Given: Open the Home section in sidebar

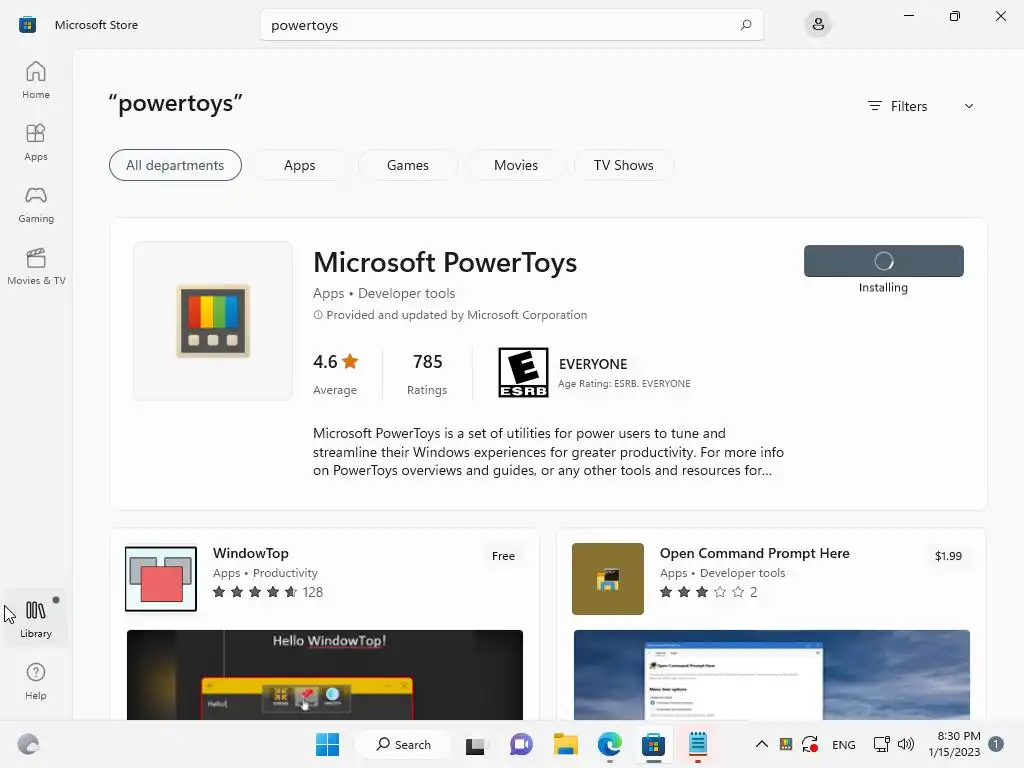Looking at the screenshot, I should point(36,80).
